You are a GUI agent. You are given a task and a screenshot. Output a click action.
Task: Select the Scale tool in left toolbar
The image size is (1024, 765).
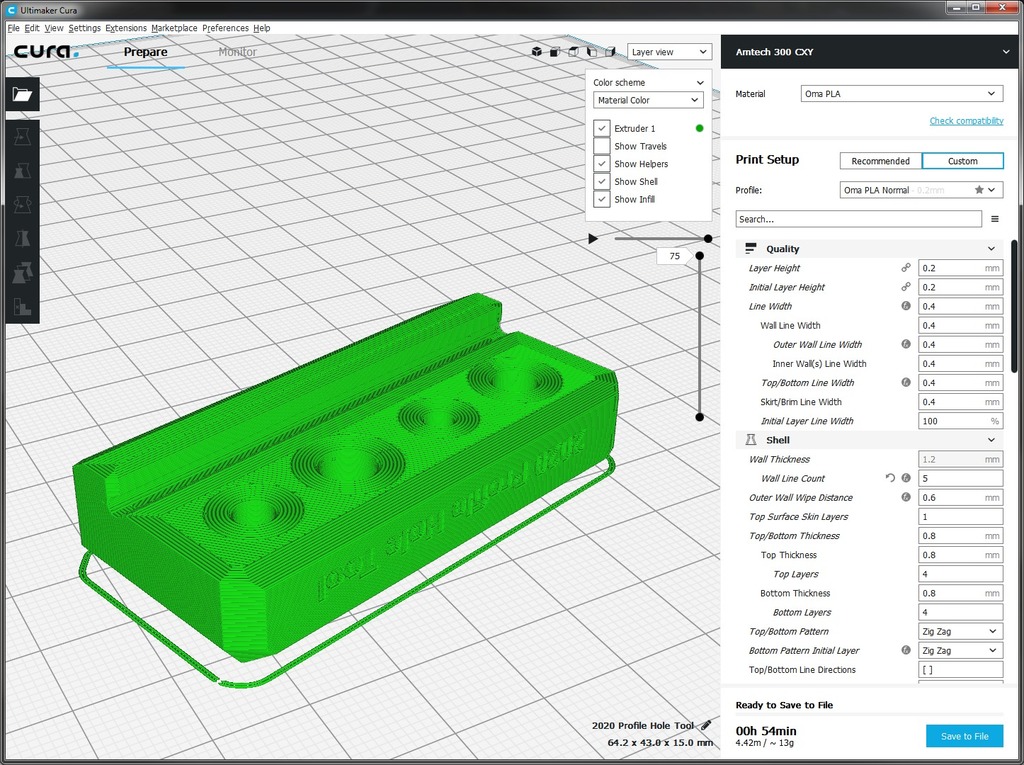(x=22, y=171)
